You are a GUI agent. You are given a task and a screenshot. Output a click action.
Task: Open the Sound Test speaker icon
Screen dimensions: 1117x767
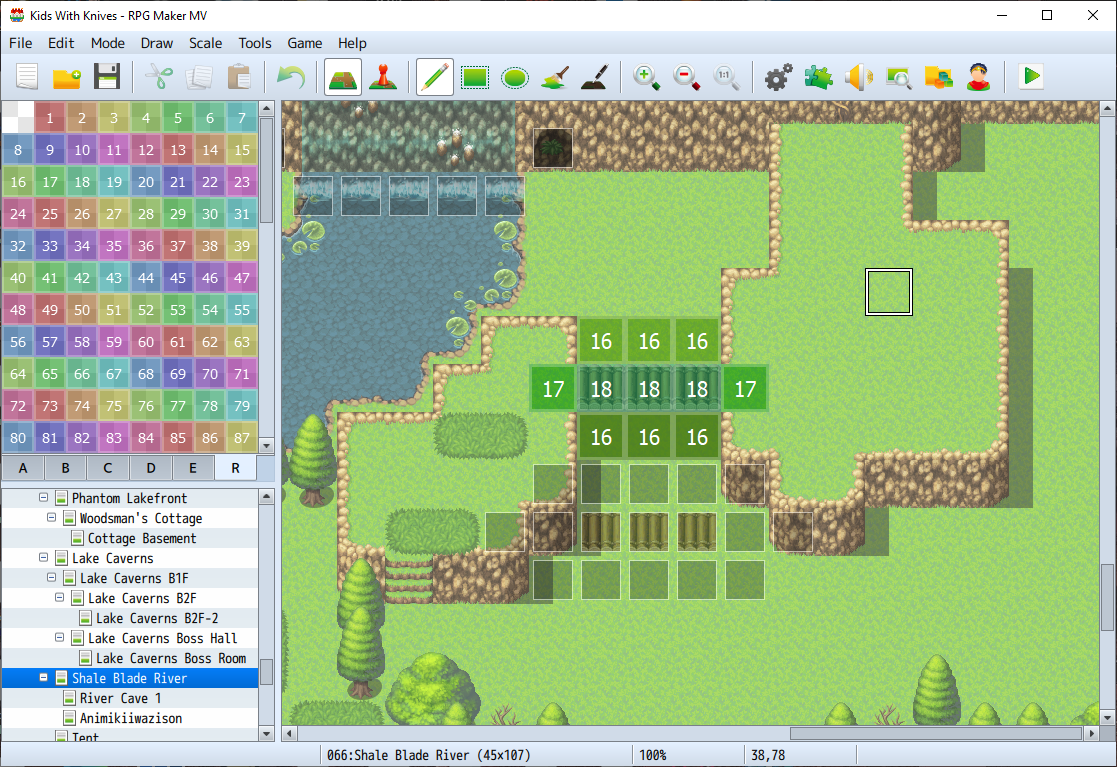point(858,77)
